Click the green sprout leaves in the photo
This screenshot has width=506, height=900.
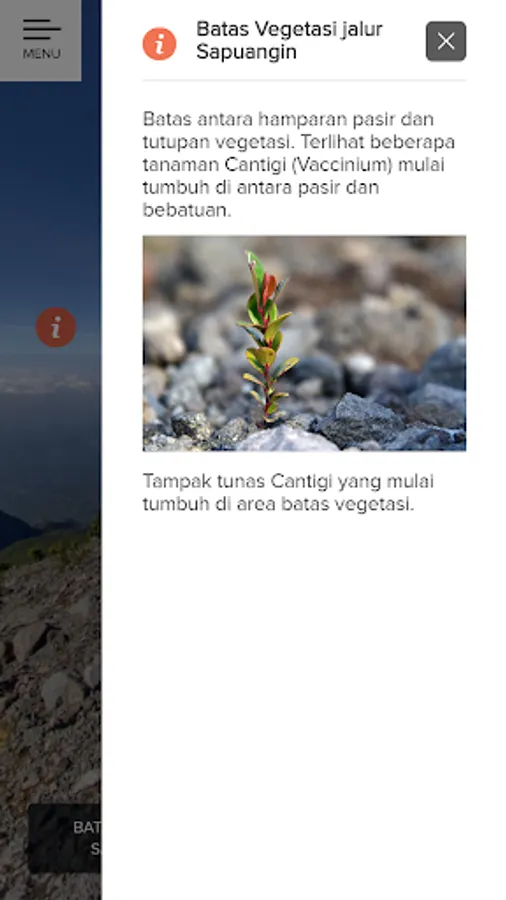coord(267,333)
